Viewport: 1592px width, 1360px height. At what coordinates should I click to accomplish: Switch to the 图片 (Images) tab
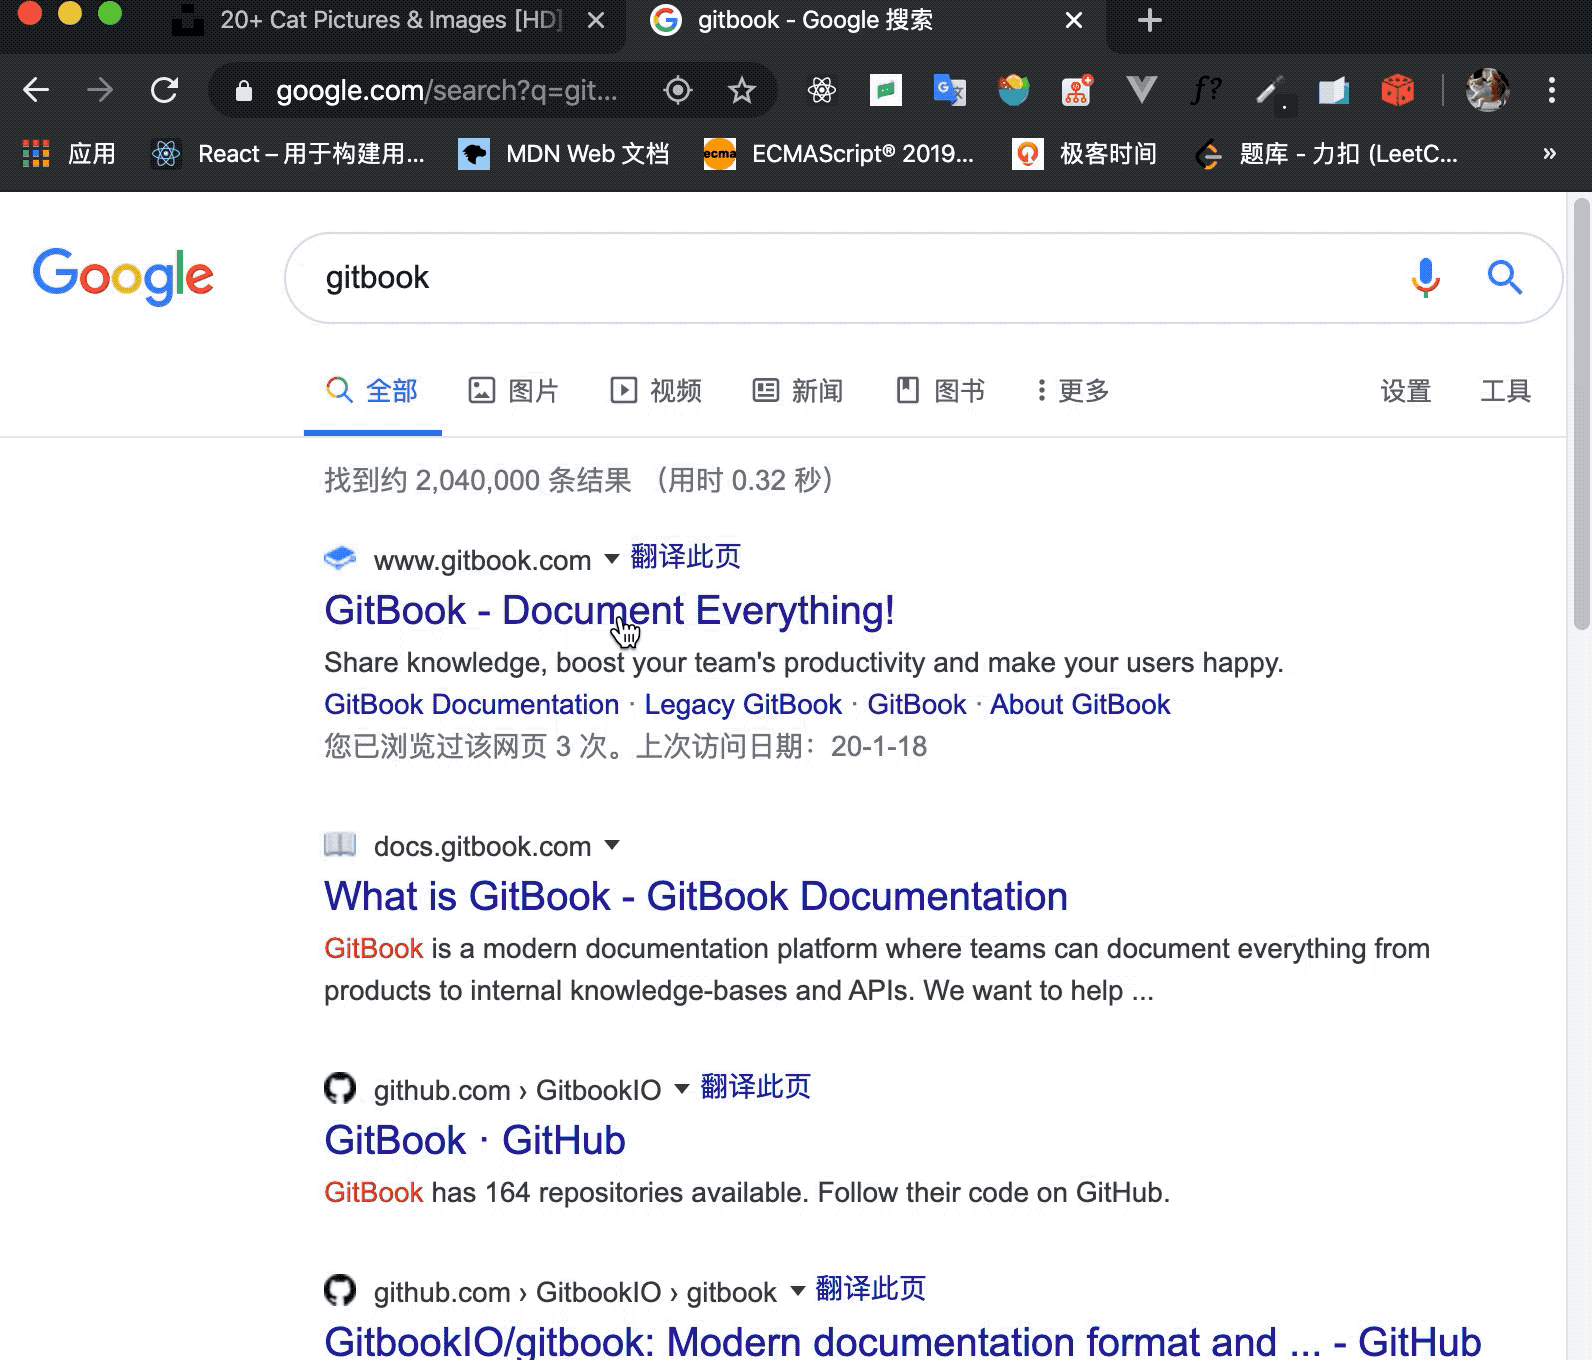[513, 391]
